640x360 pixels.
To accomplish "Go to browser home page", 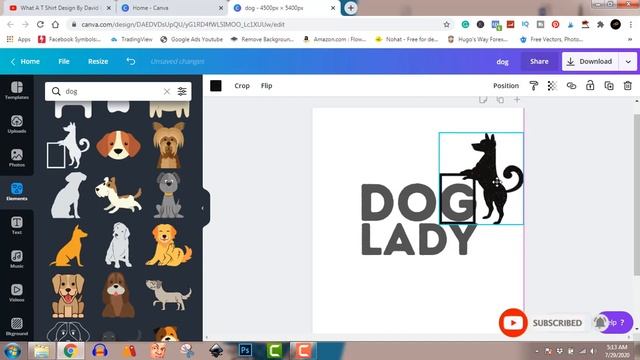I will click(55, 24).
